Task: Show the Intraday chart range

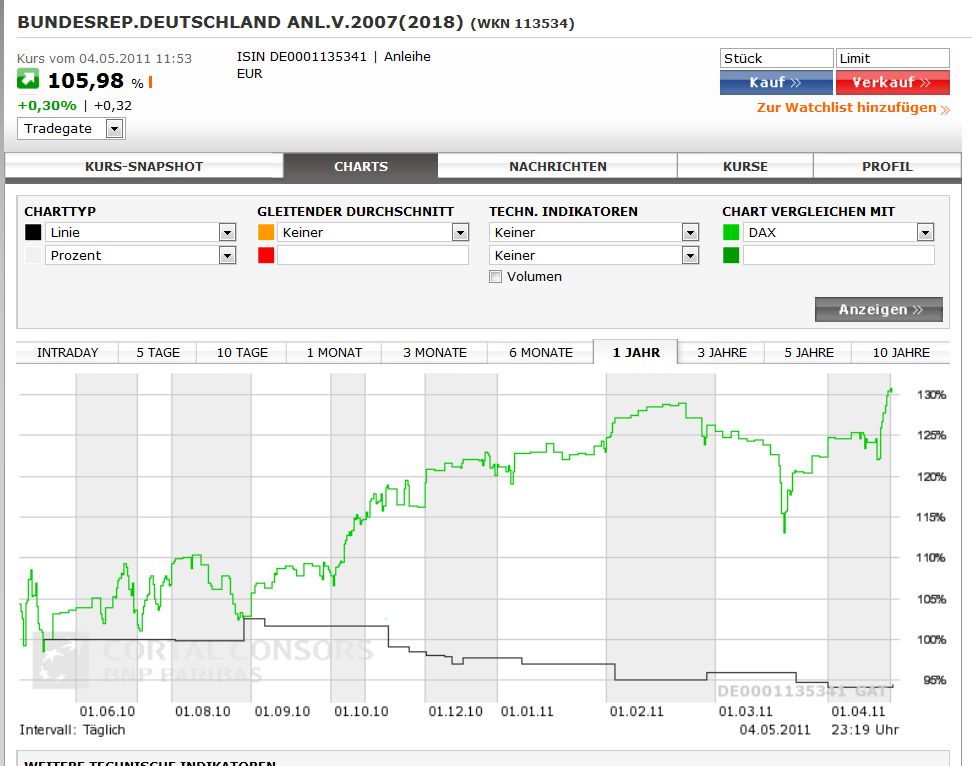Action: pos(68,352)
